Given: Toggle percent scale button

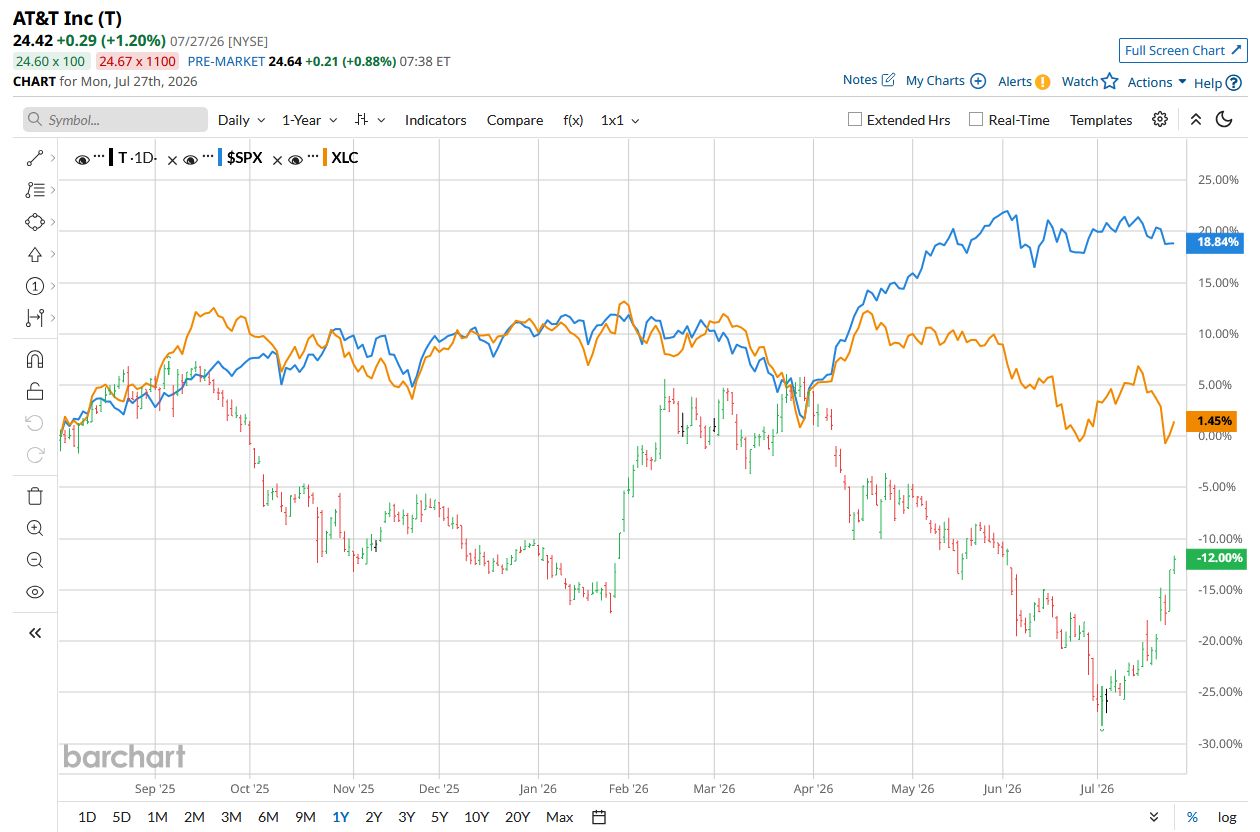Looking at the screenshot, I should [x=1192, y=817].
